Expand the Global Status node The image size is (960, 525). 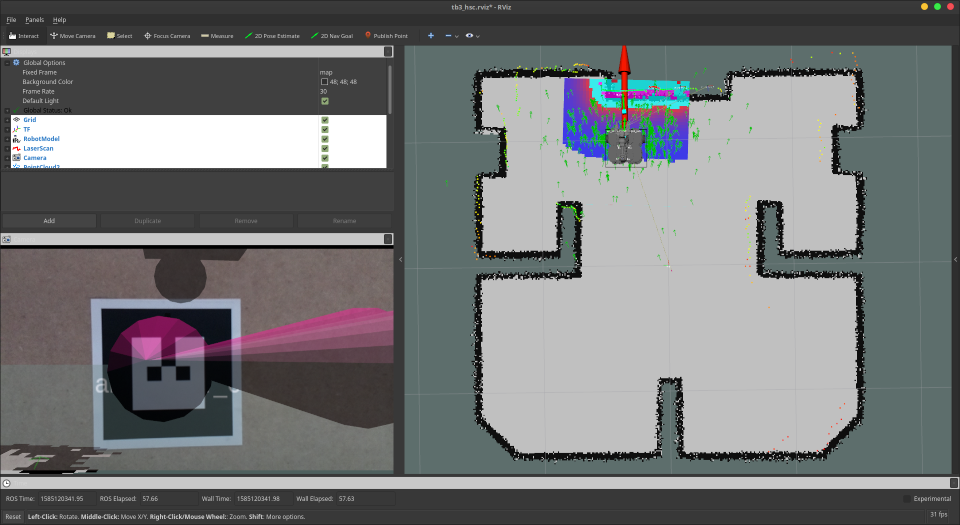7,110
